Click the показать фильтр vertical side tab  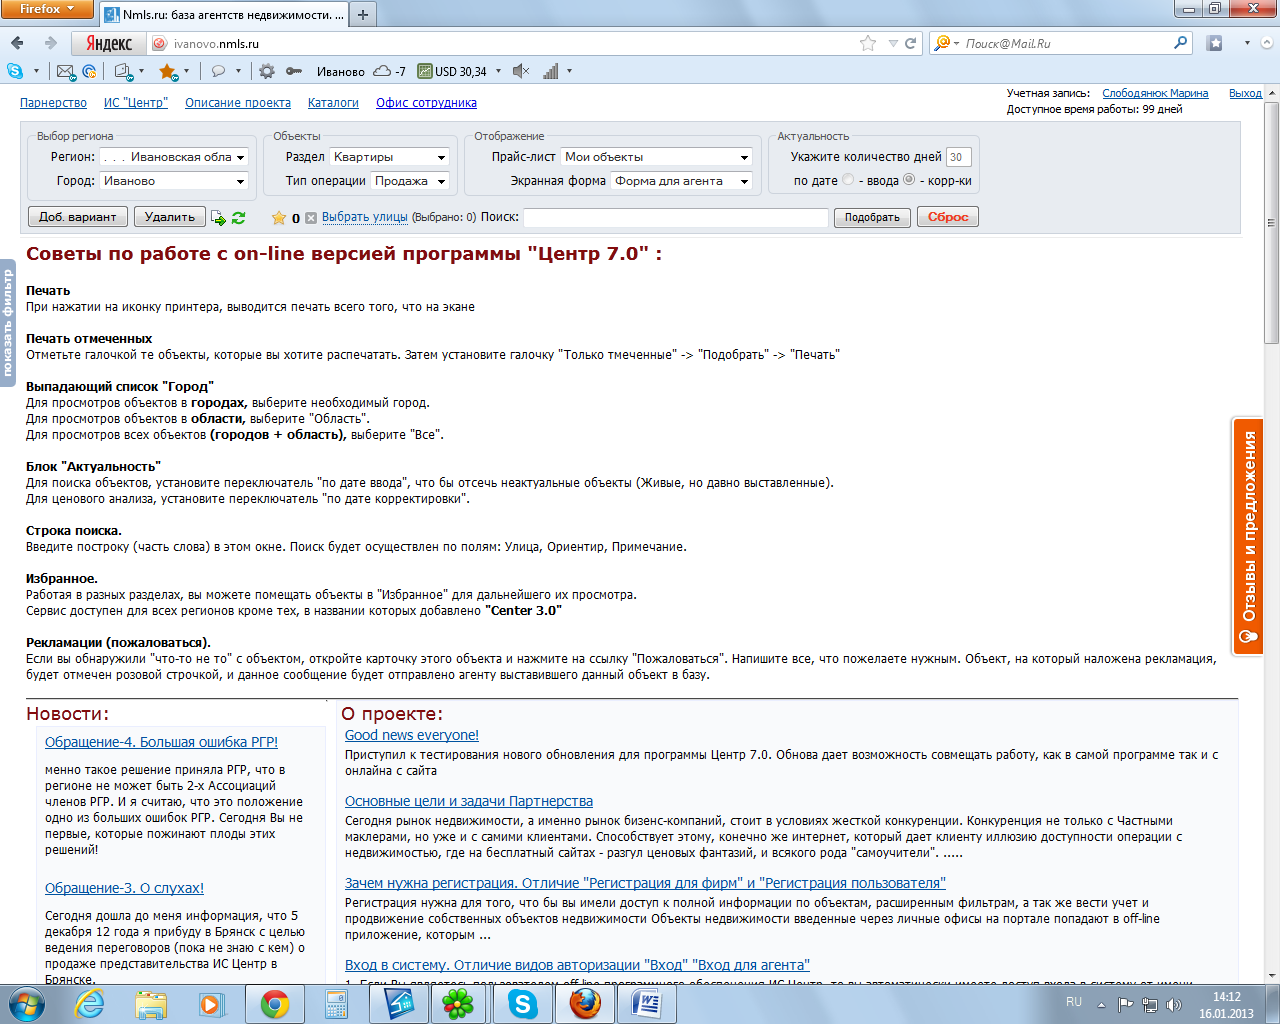click(x=8, y=323)
